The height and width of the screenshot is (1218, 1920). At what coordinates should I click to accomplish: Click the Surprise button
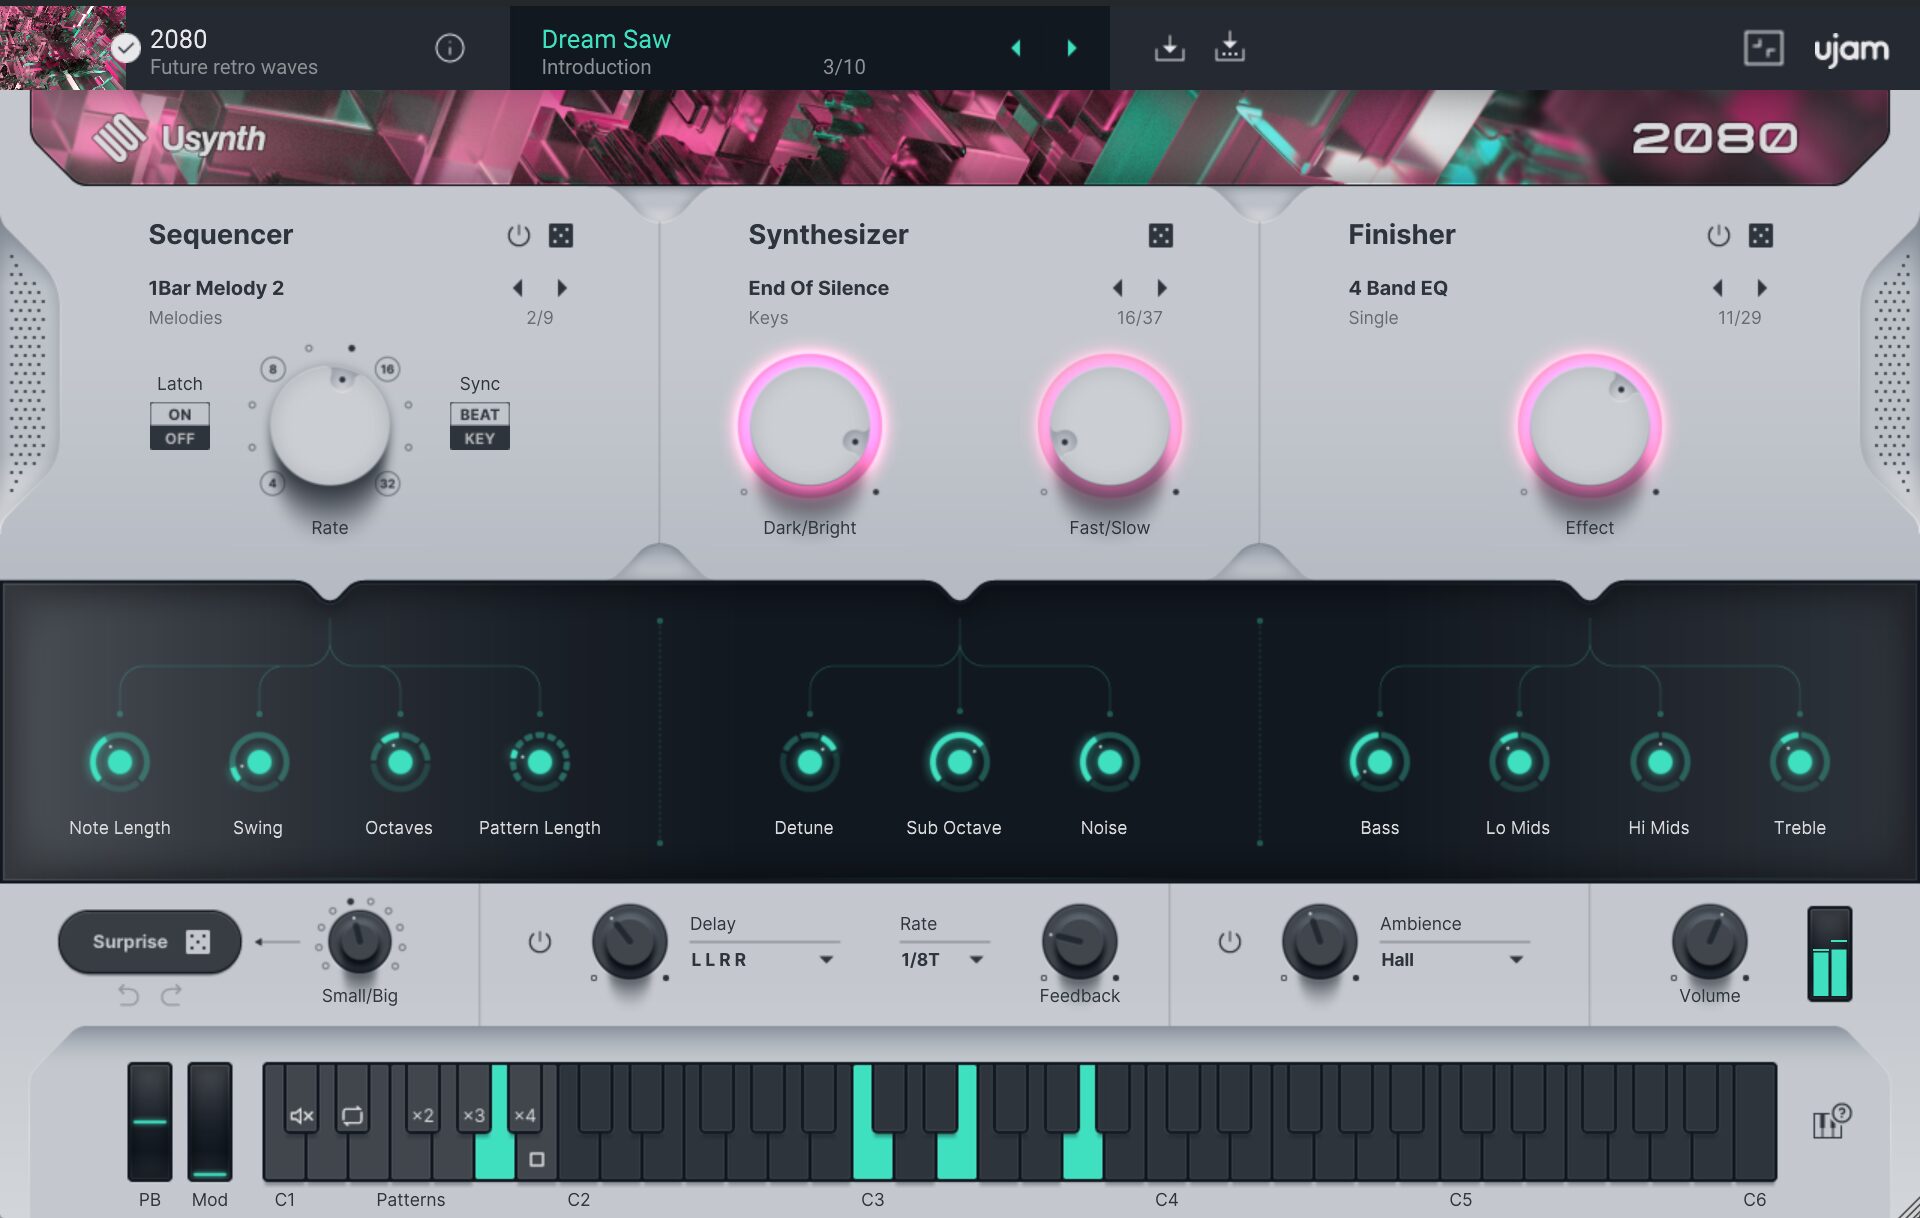(x=150, y=942)
